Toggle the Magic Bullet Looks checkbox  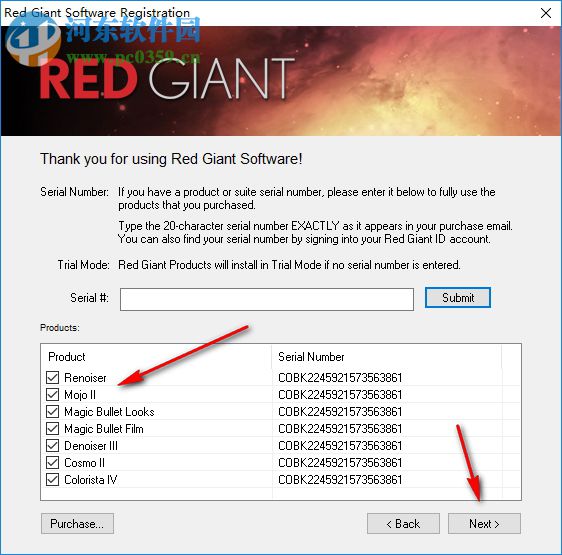coord(53,412)
